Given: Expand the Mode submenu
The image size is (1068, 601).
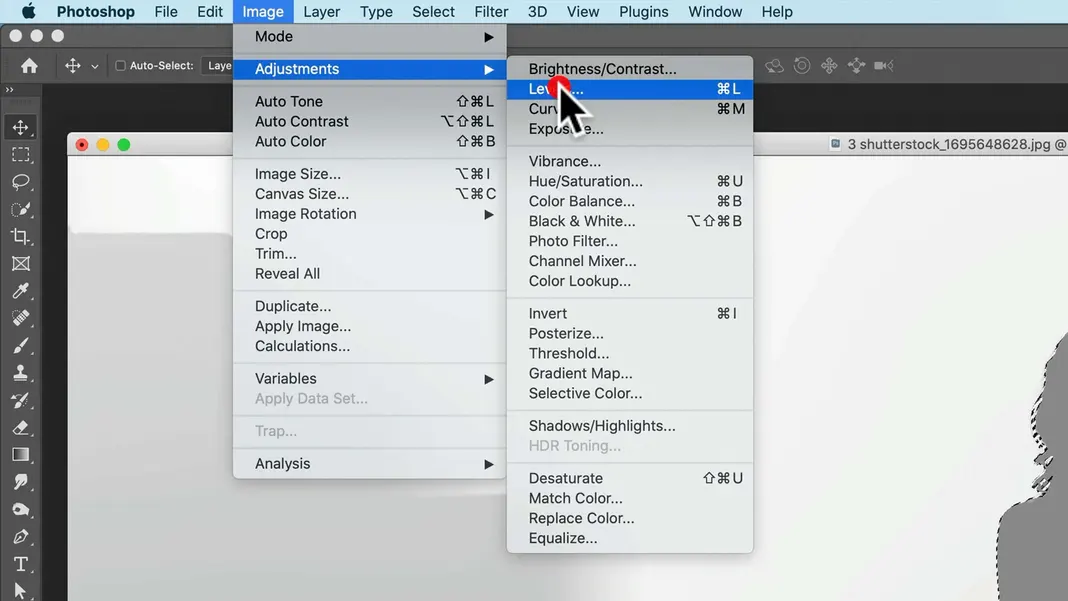Looking at the screenshot, I should [x=370, y=37].
